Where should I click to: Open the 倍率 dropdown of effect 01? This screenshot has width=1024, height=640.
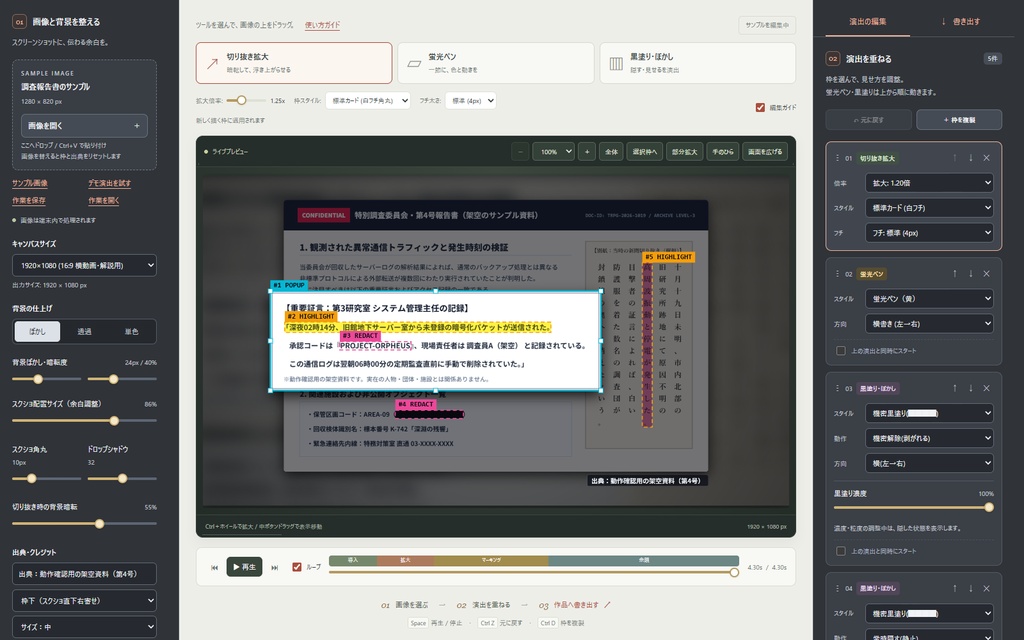coord(929,183)
